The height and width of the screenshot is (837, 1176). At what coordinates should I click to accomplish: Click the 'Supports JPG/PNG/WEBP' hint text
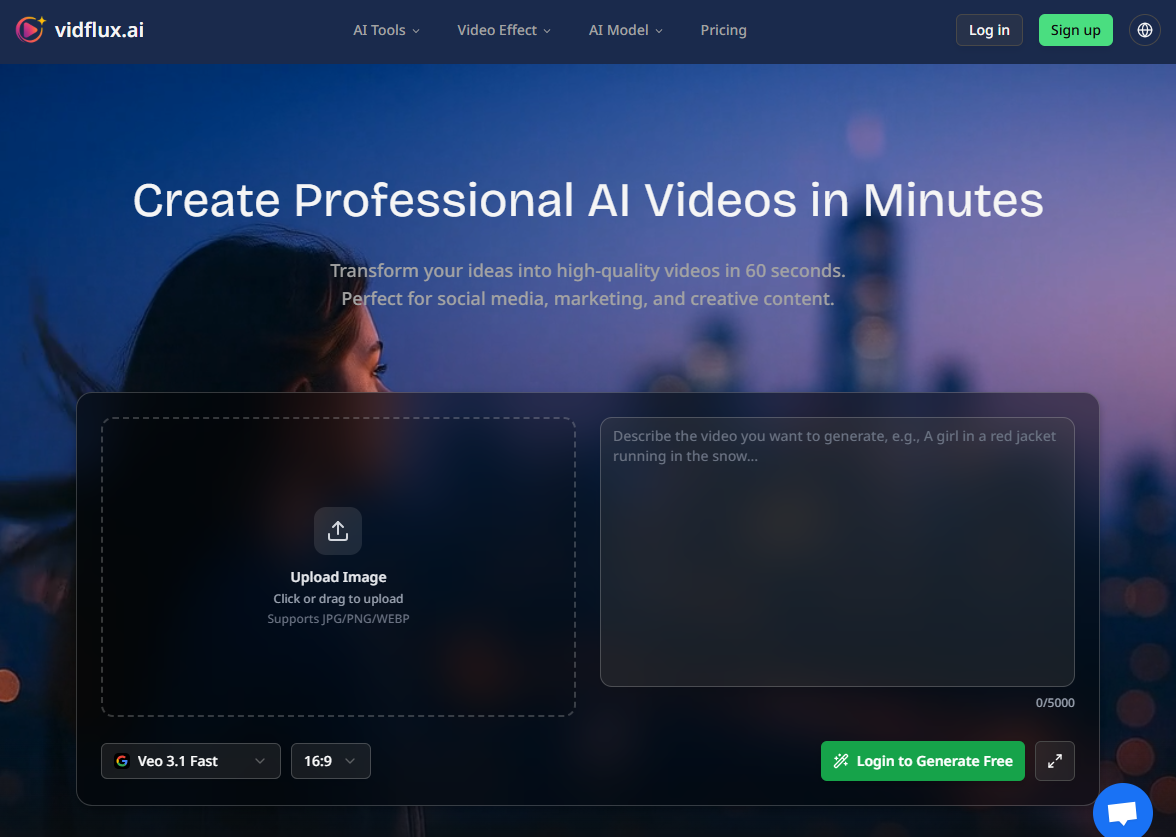[x=338, y=619]
